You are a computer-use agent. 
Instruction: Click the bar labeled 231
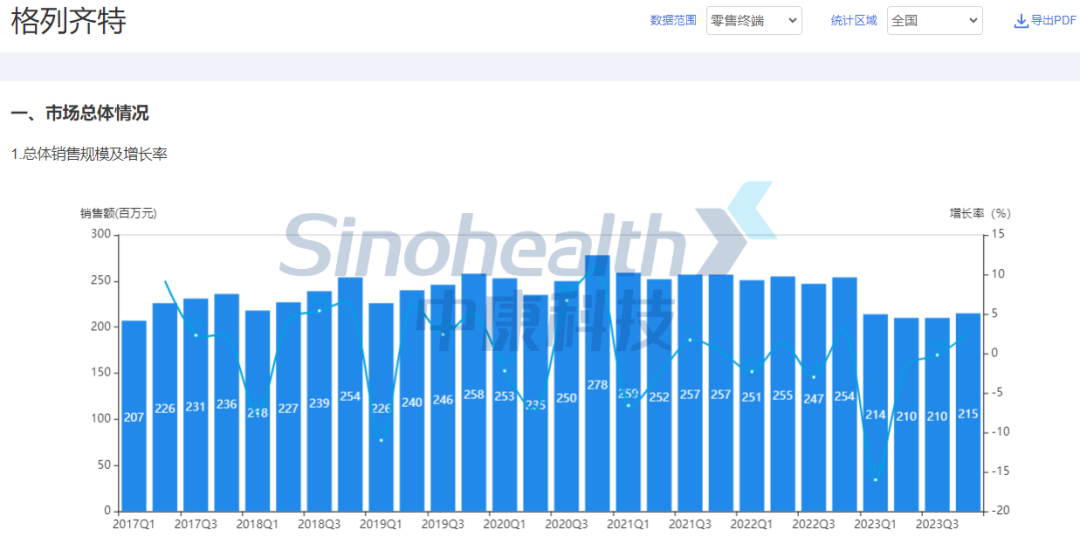tap(196, 406)
